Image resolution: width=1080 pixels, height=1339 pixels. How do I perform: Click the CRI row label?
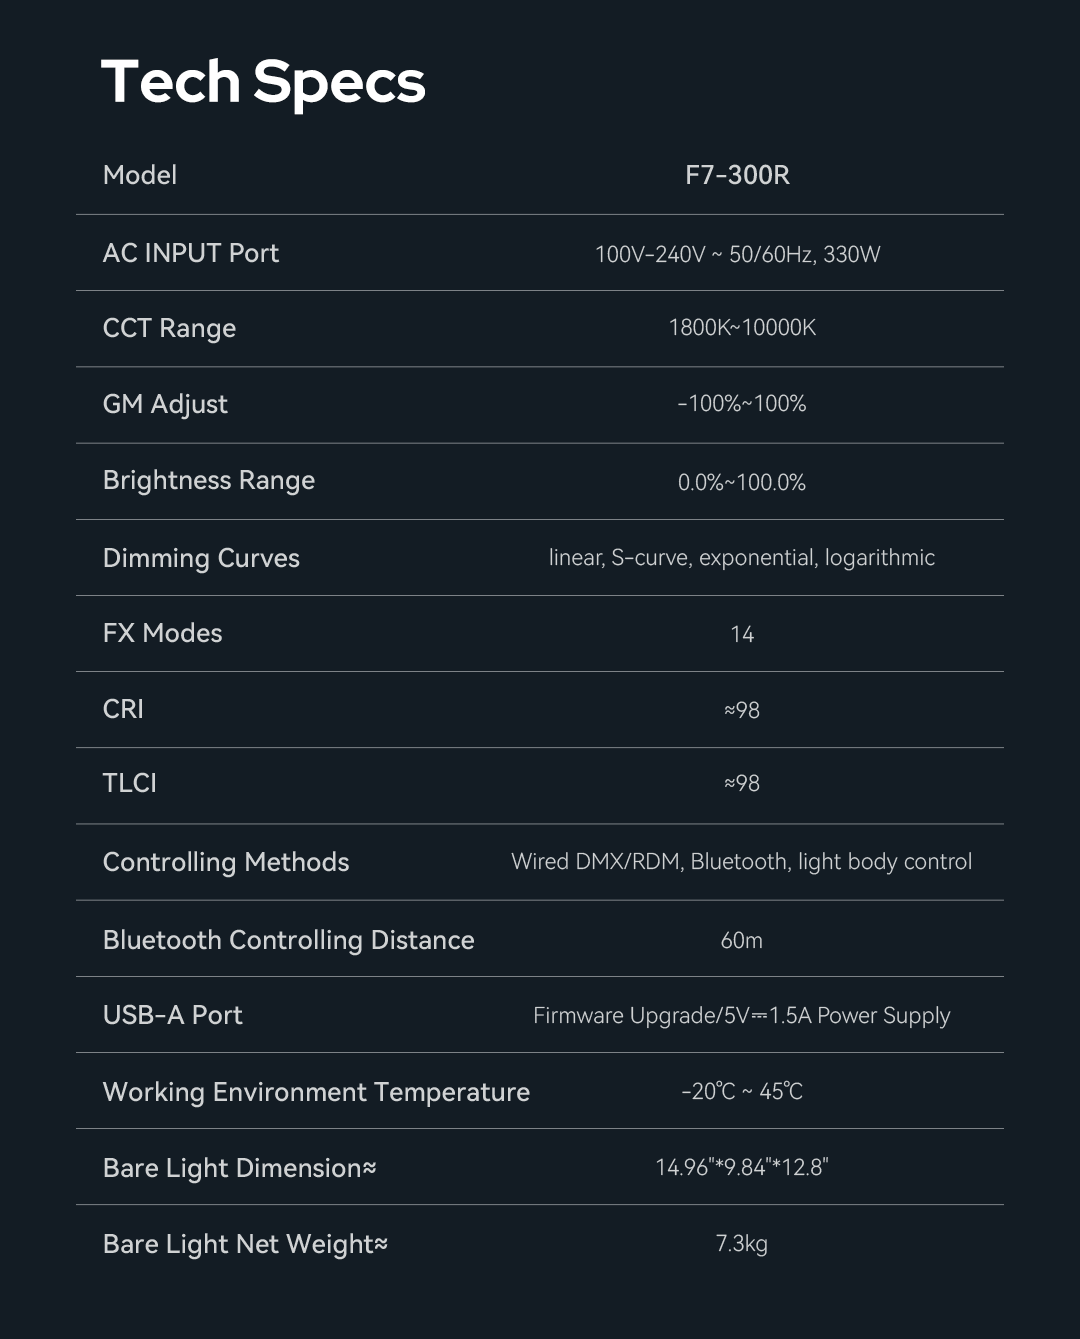123,709
